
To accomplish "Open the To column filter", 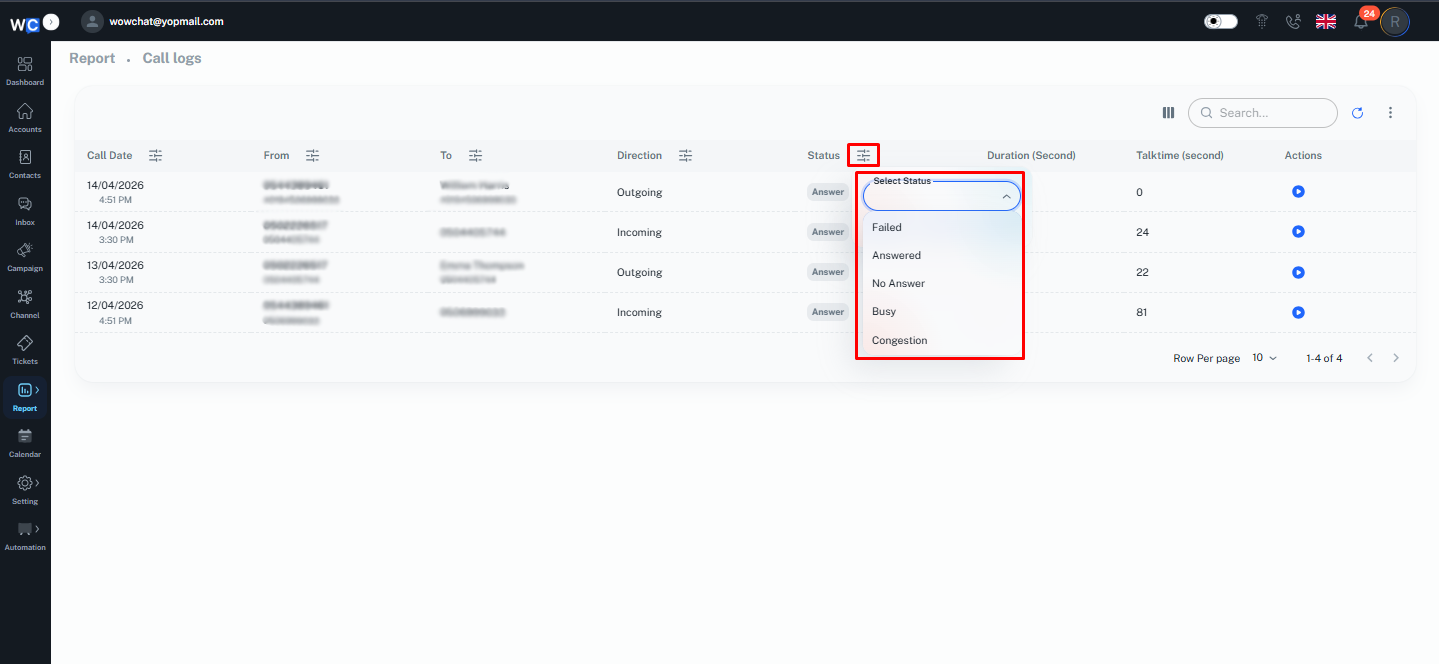I will (475, 155).
